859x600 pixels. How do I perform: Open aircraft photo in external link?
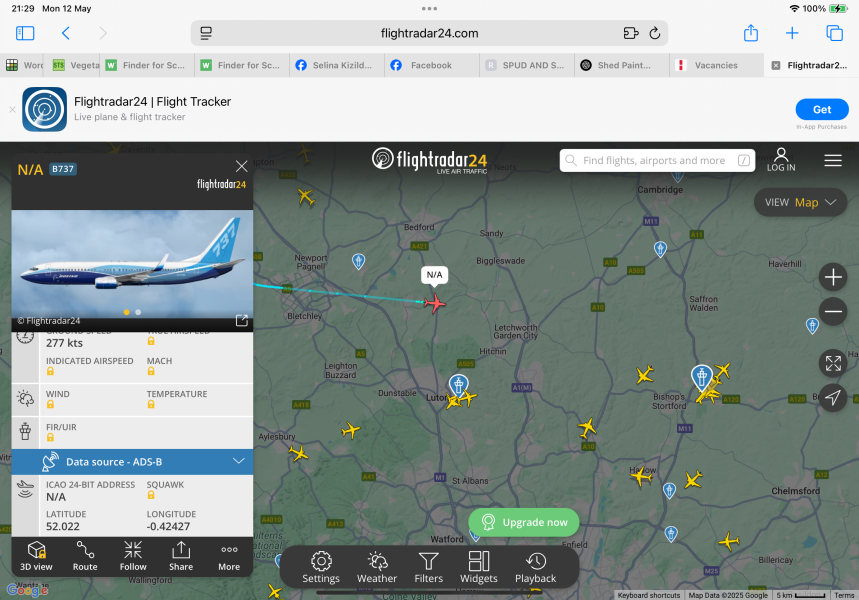242,321
